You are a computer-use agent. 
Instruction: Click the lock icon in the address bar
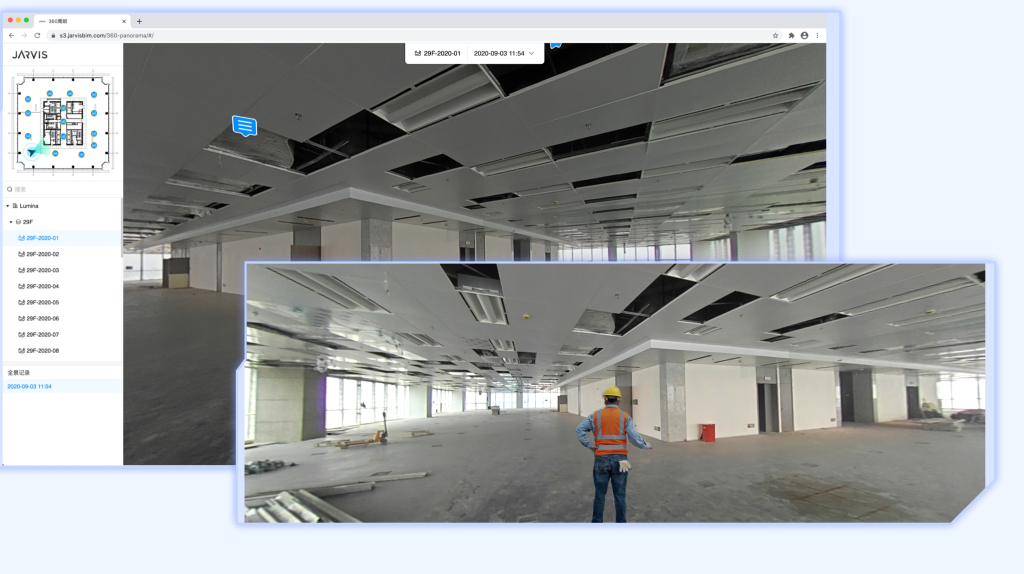click(x=54, y=35)
